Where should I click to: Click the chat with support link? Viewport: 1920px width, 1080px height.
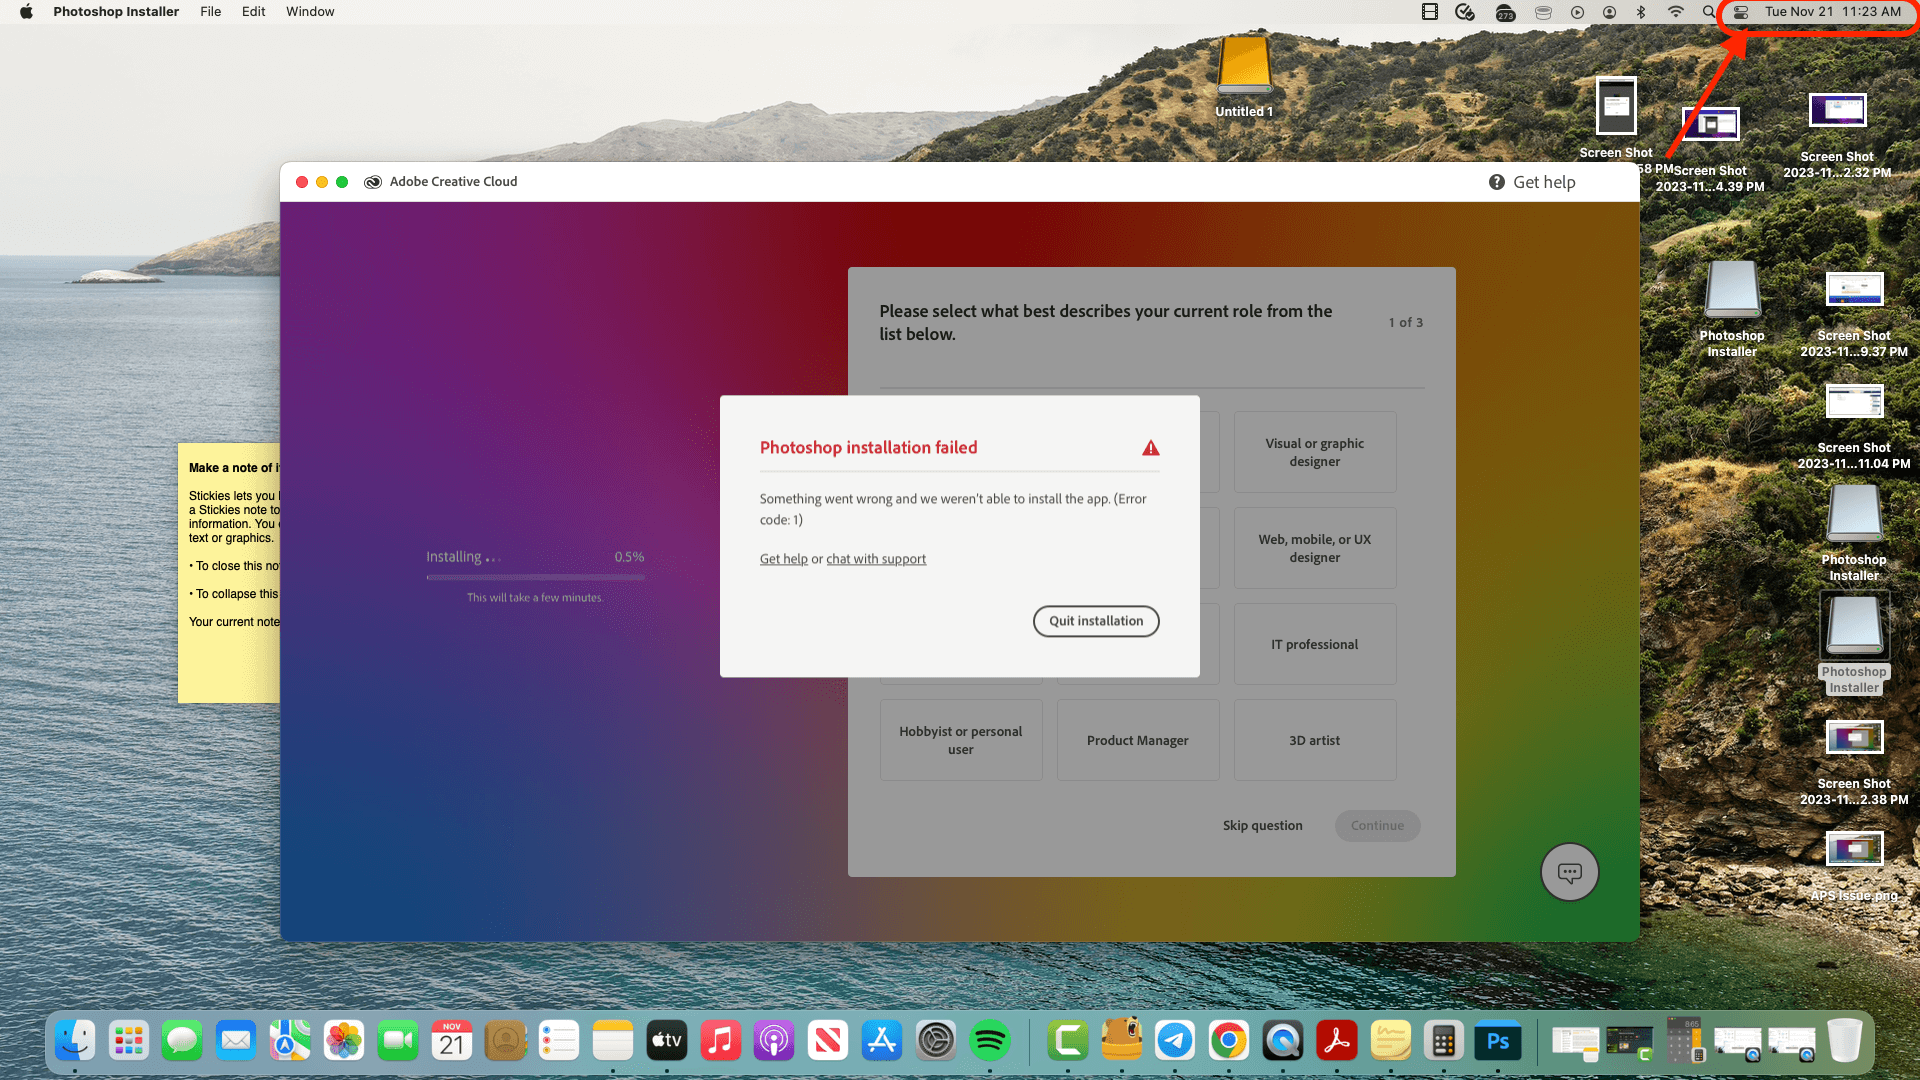tap(876, 559)
